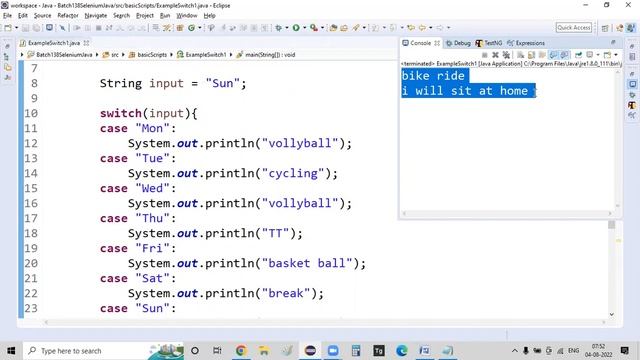Click the New file toolbar icon

8,28
